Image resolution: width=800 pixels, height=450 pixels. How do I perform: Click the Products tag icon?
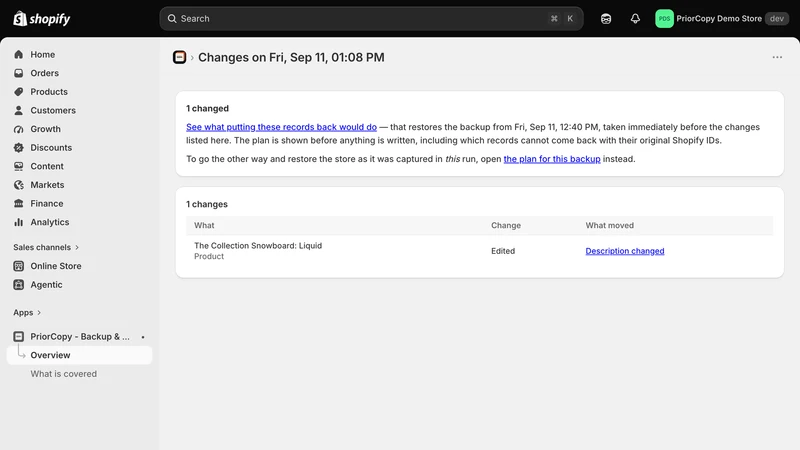(x=19, y=92)
